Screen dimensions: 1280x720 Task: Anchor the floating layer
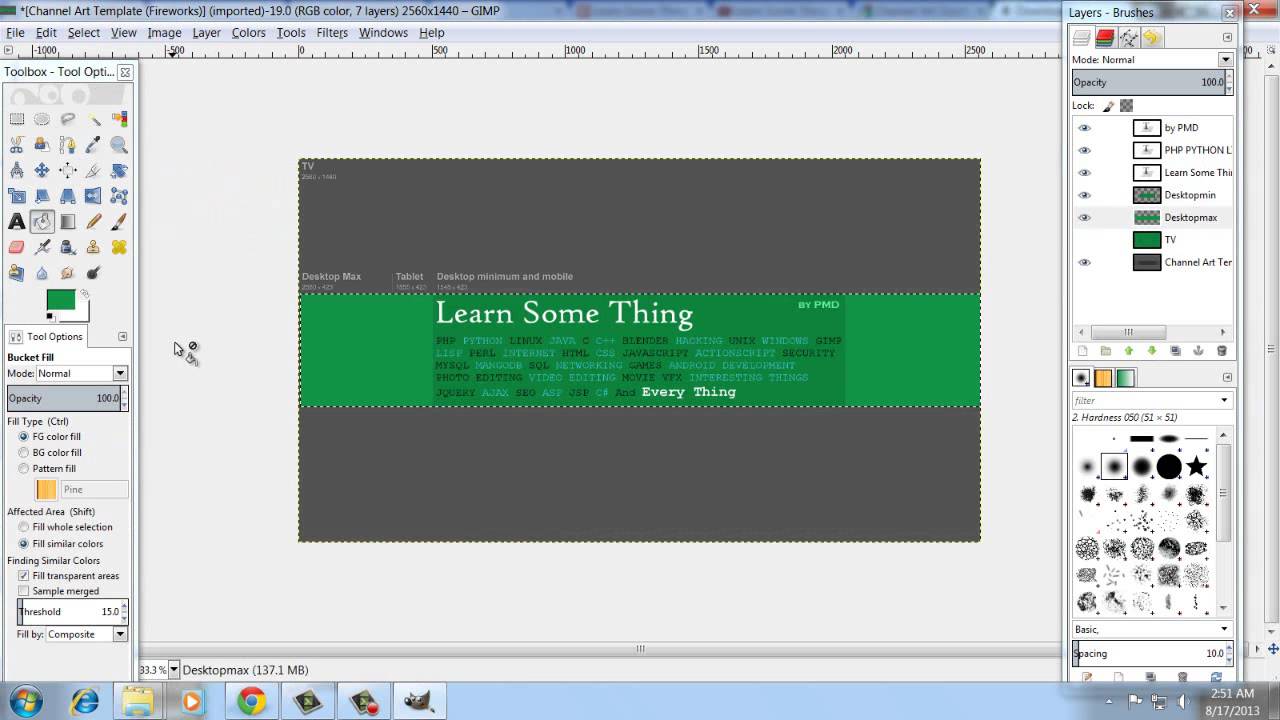[1198, 351]
